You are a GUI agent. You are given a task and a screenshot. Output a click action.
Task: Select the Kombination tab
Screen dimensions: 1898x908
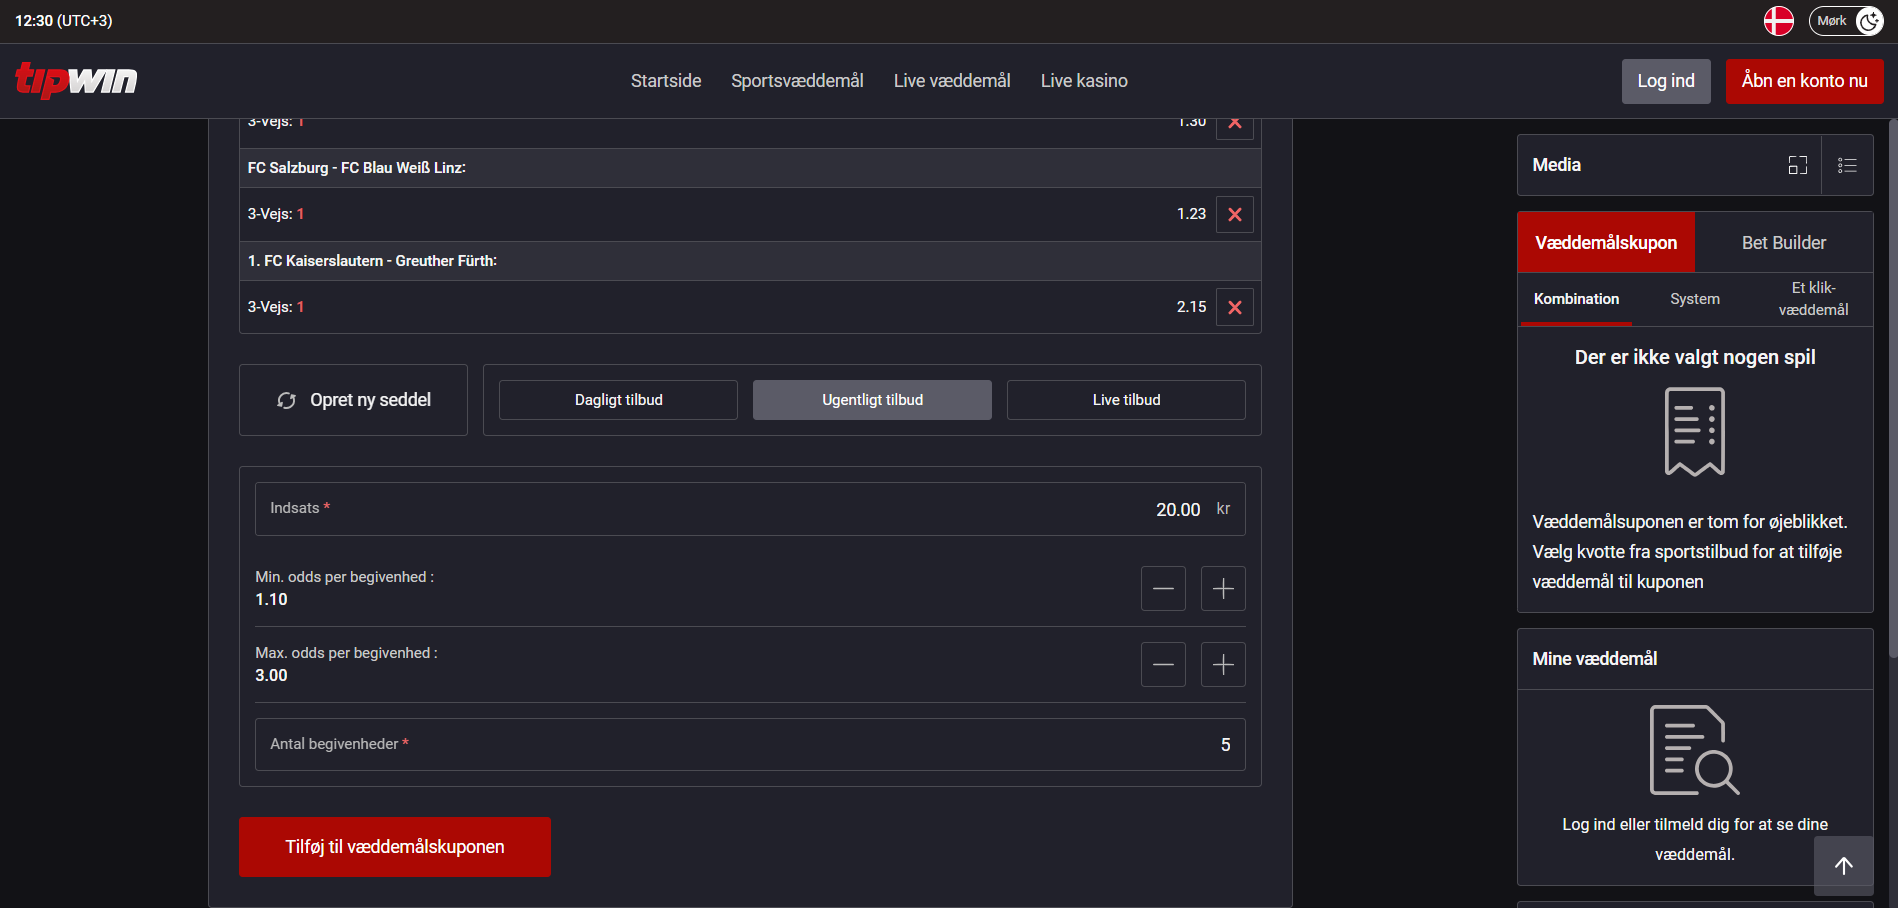(1576, 299)
